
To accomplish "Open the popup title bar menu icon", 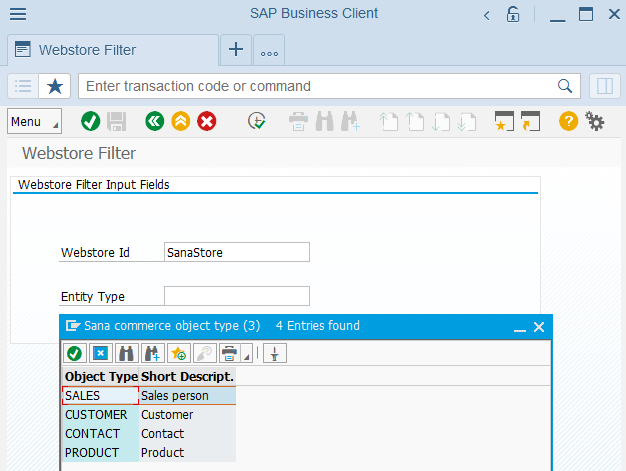I will [73, 326].
